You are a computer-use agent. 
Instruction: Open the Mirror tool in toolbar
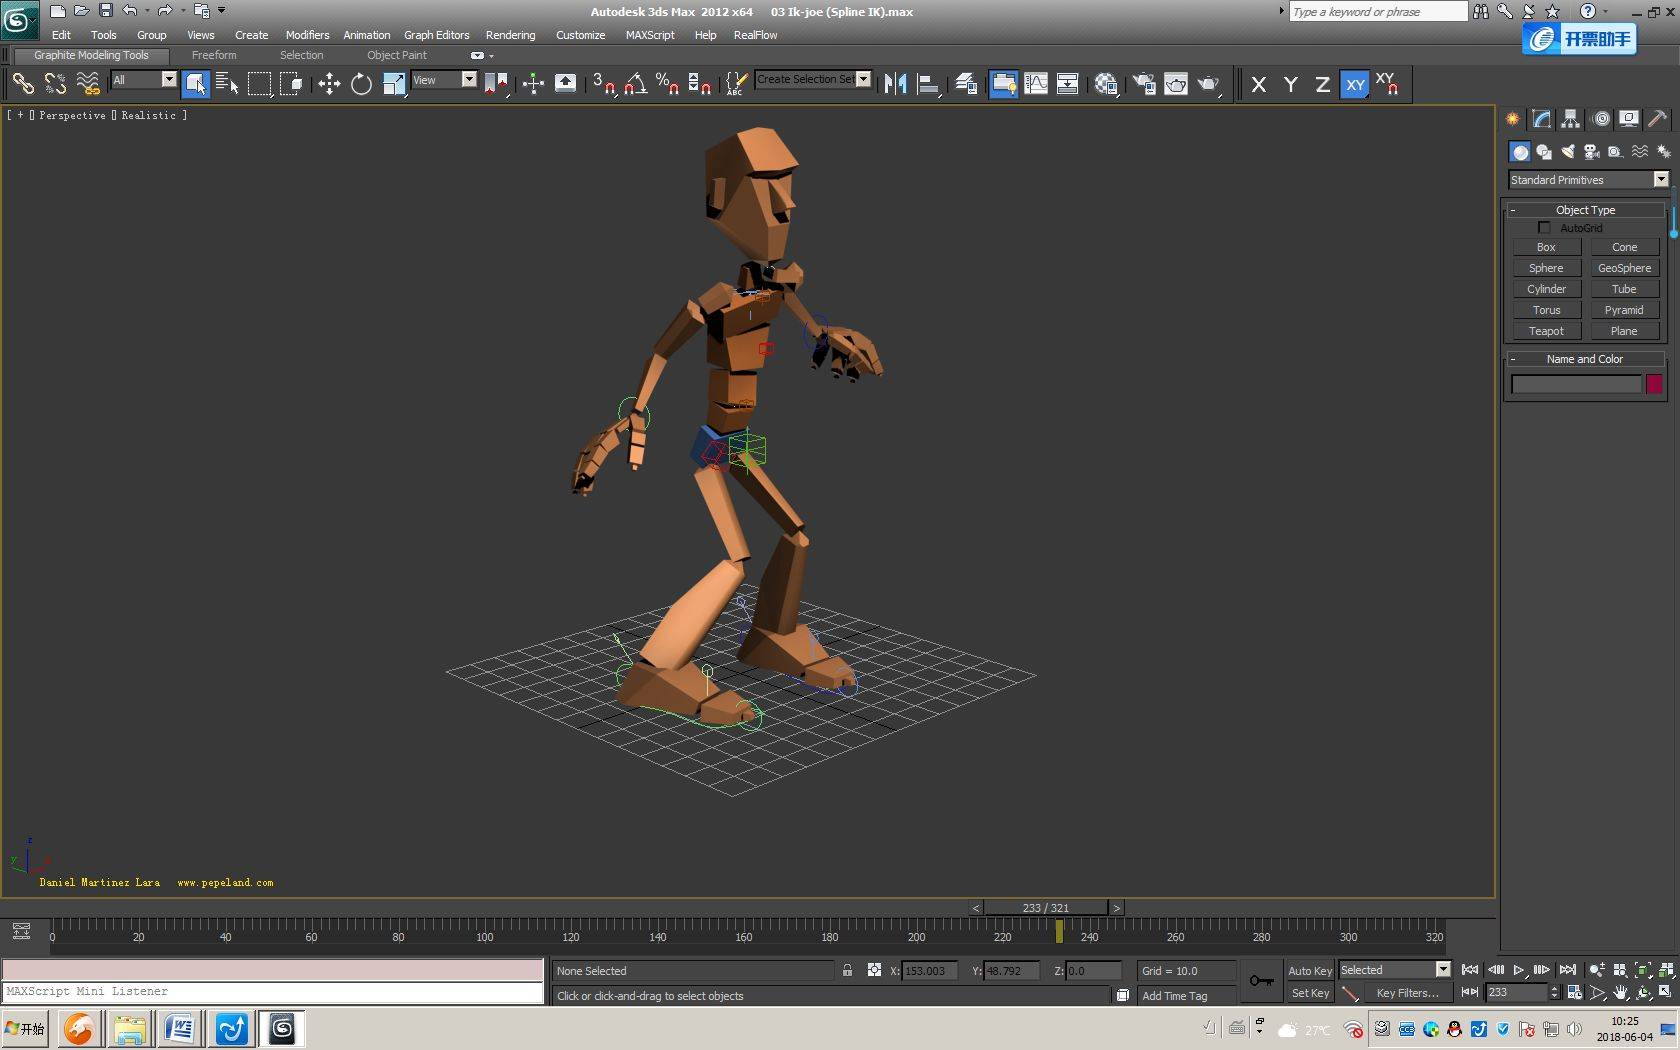point(895,84)
